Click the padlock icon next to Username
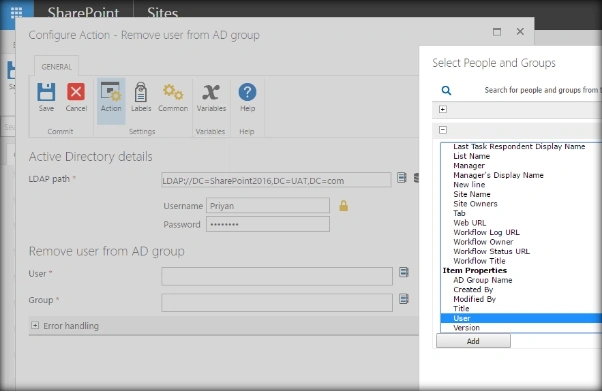The width and height of the screenshot is (602, 392). 344,206
